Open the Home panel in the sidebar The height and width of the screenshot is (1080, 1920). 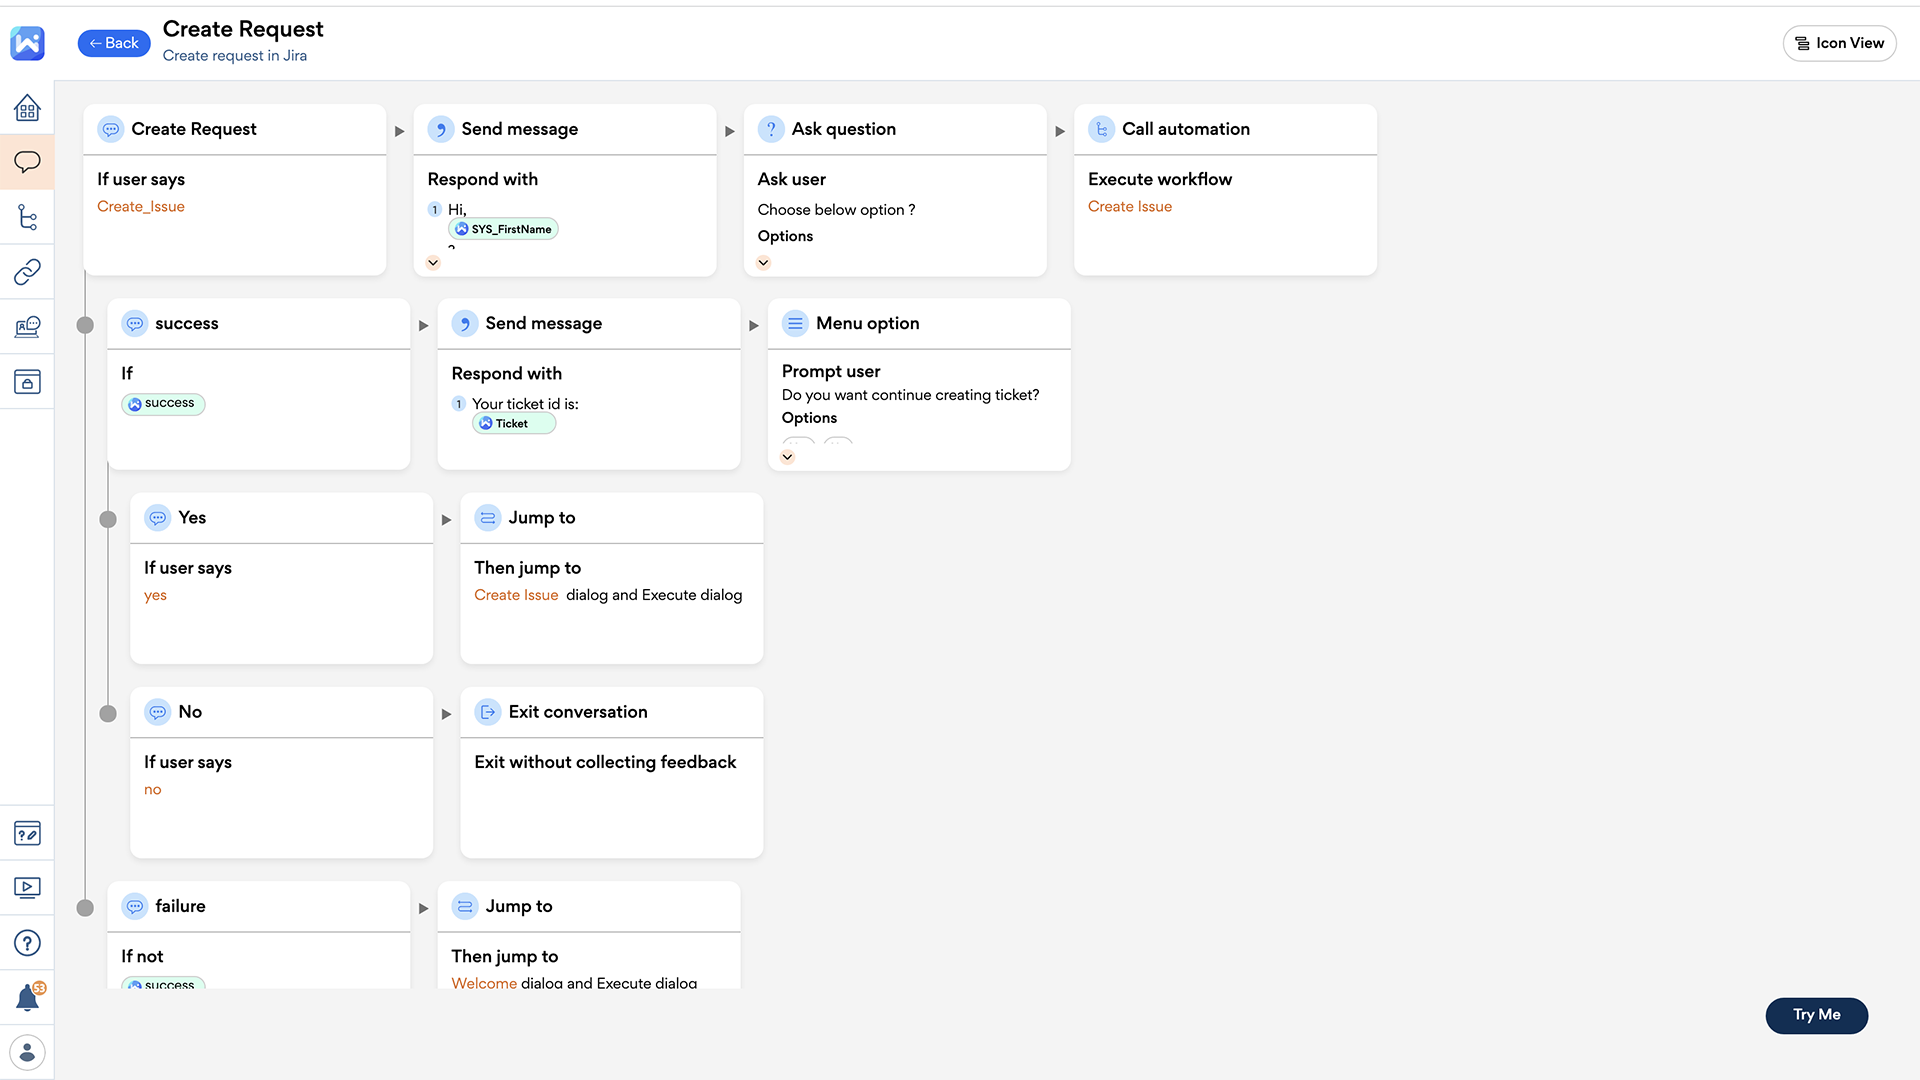[27, 108]
